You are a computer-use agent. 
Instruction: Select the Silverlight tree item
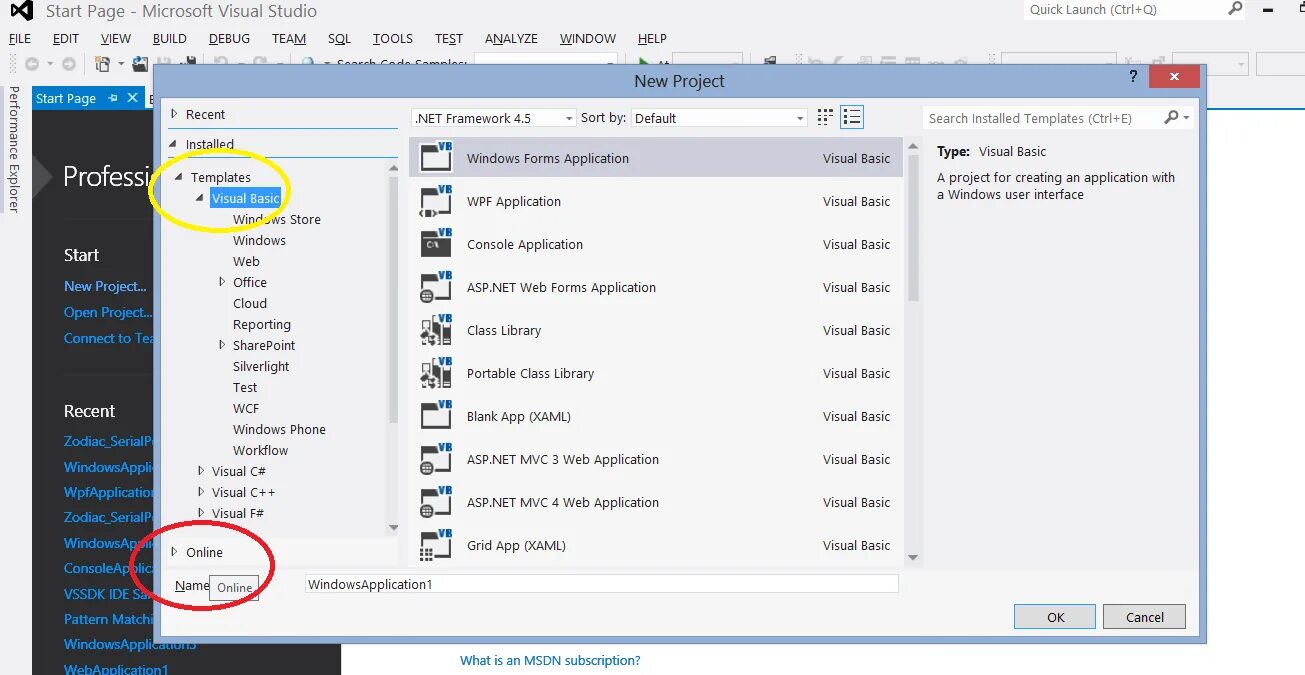click(x=261, y=366)
